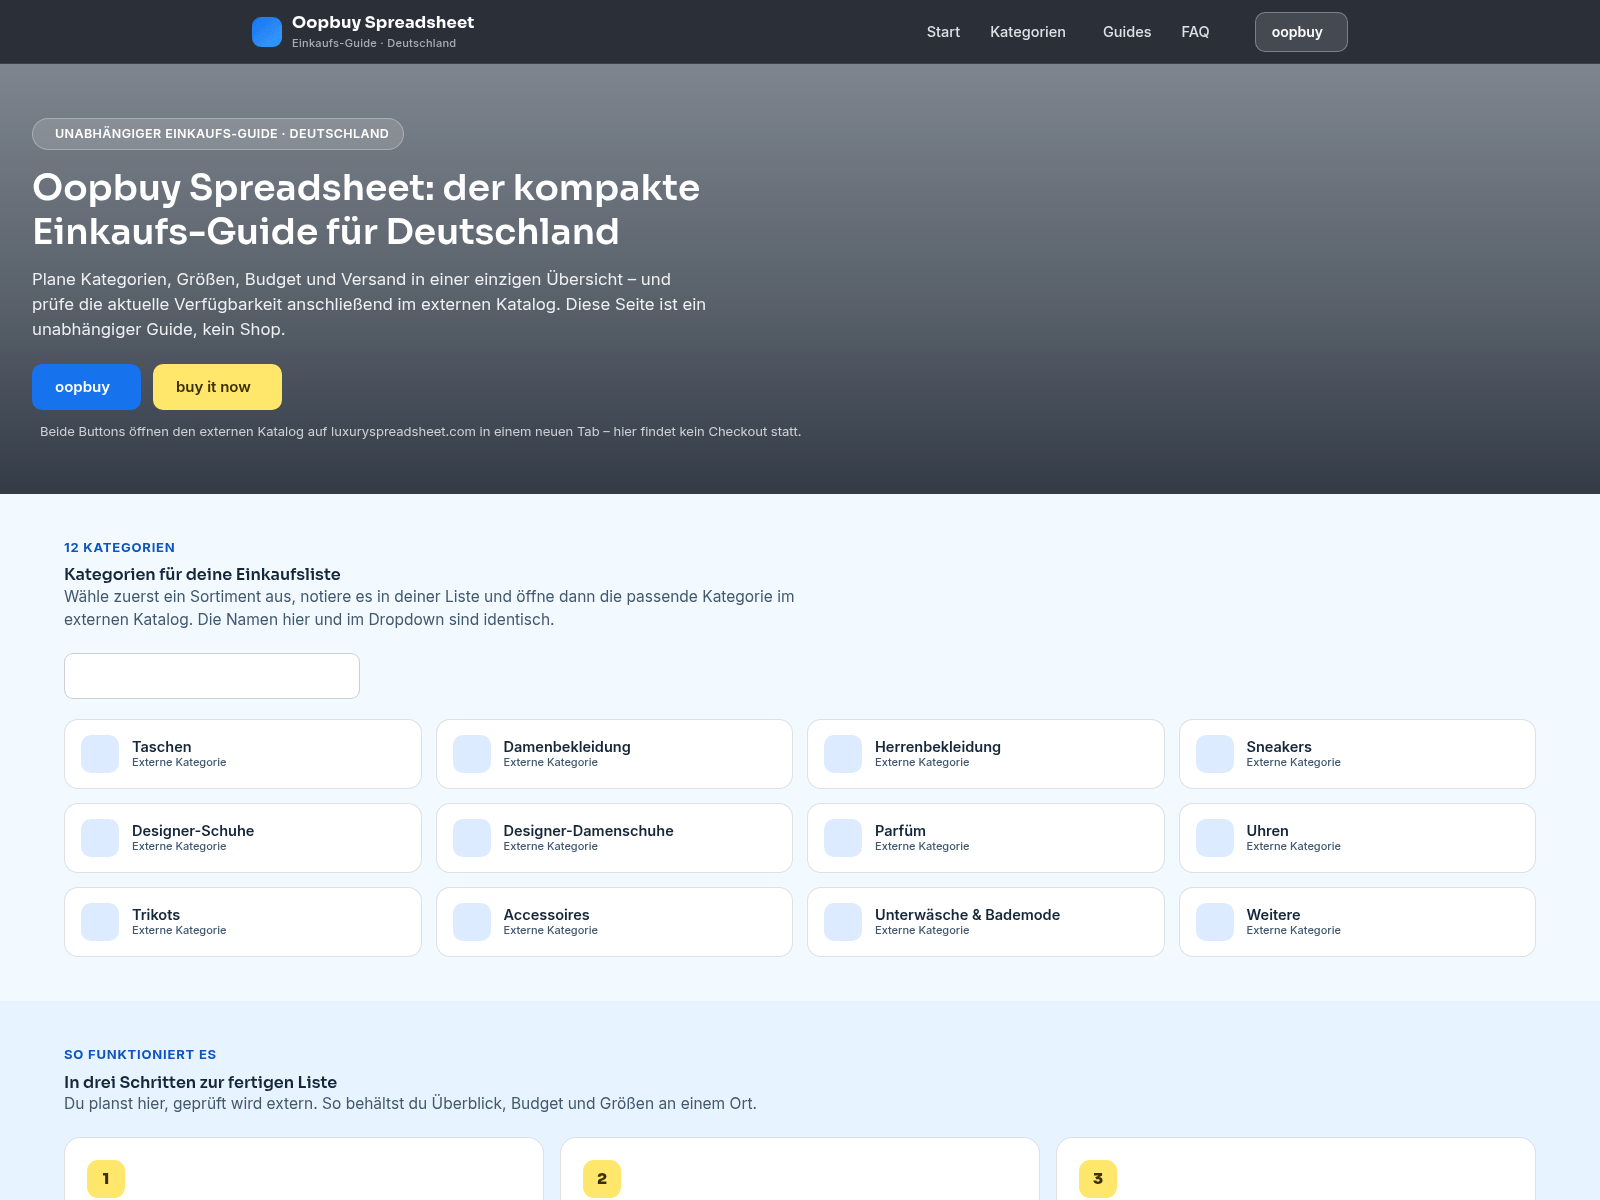The height and width of the screenshot is (1200, 1600).
Task: Select step number 1 badge
Action: tap(106, 1179)
